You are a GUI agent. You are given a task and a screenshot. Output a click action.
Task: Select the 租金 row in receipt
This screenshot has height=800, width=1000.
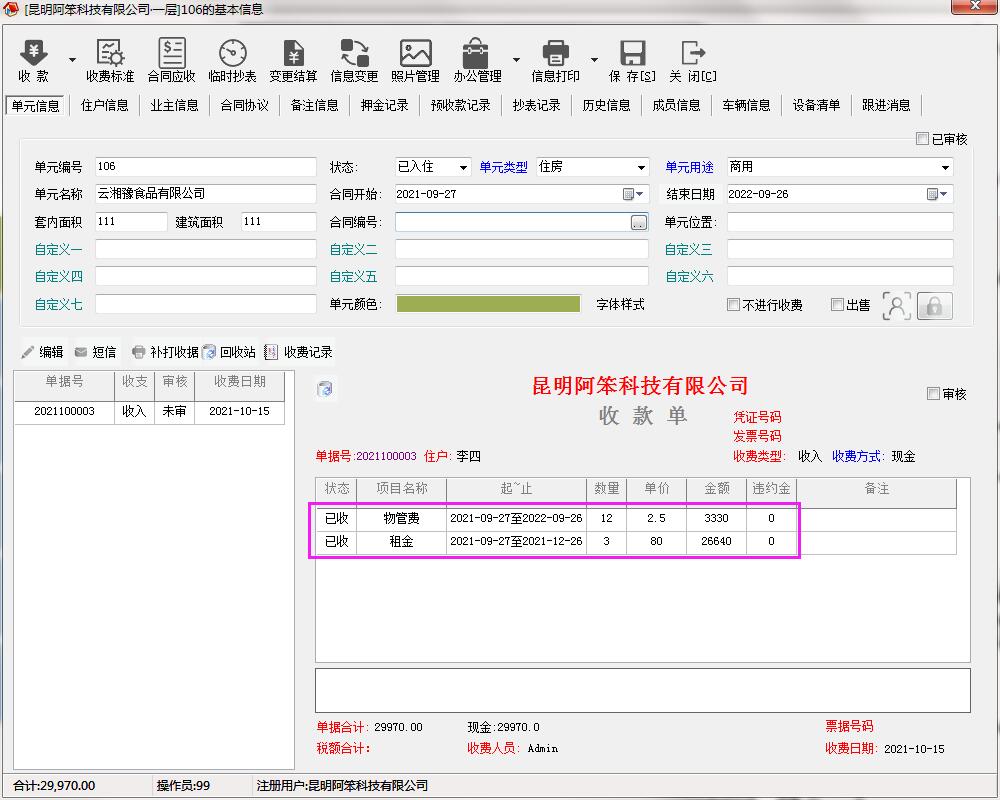pyautogui.click(x=636, y=542)
